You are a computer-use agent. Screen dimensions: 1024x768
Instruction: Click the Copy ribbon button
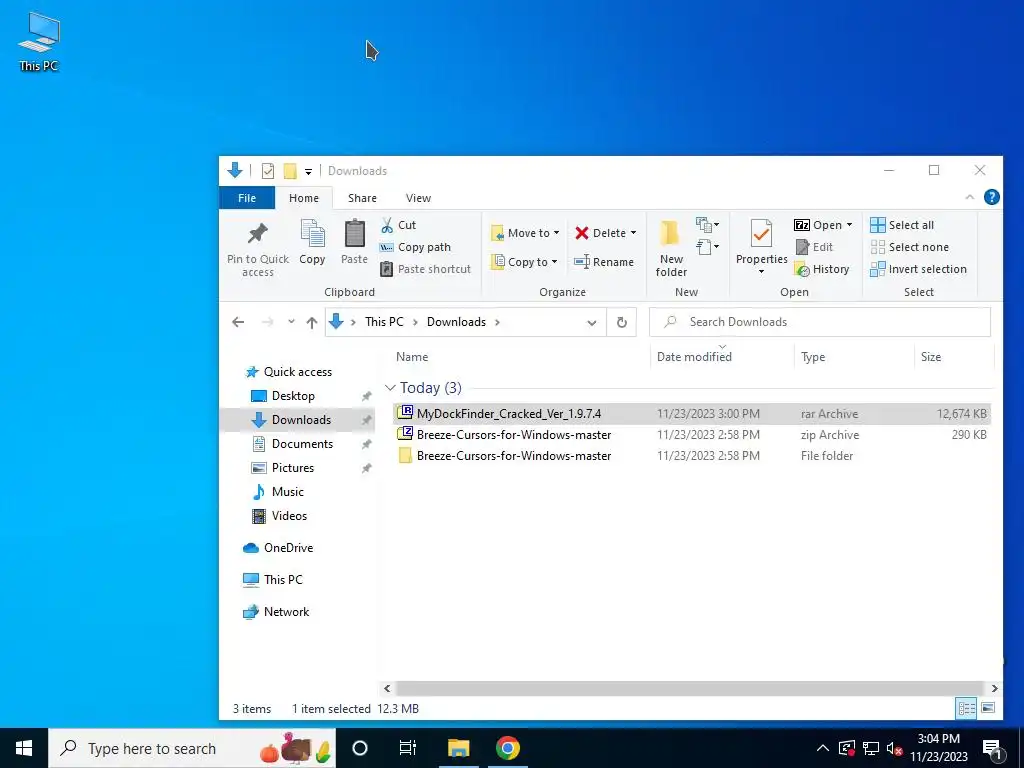click(312, 242)
